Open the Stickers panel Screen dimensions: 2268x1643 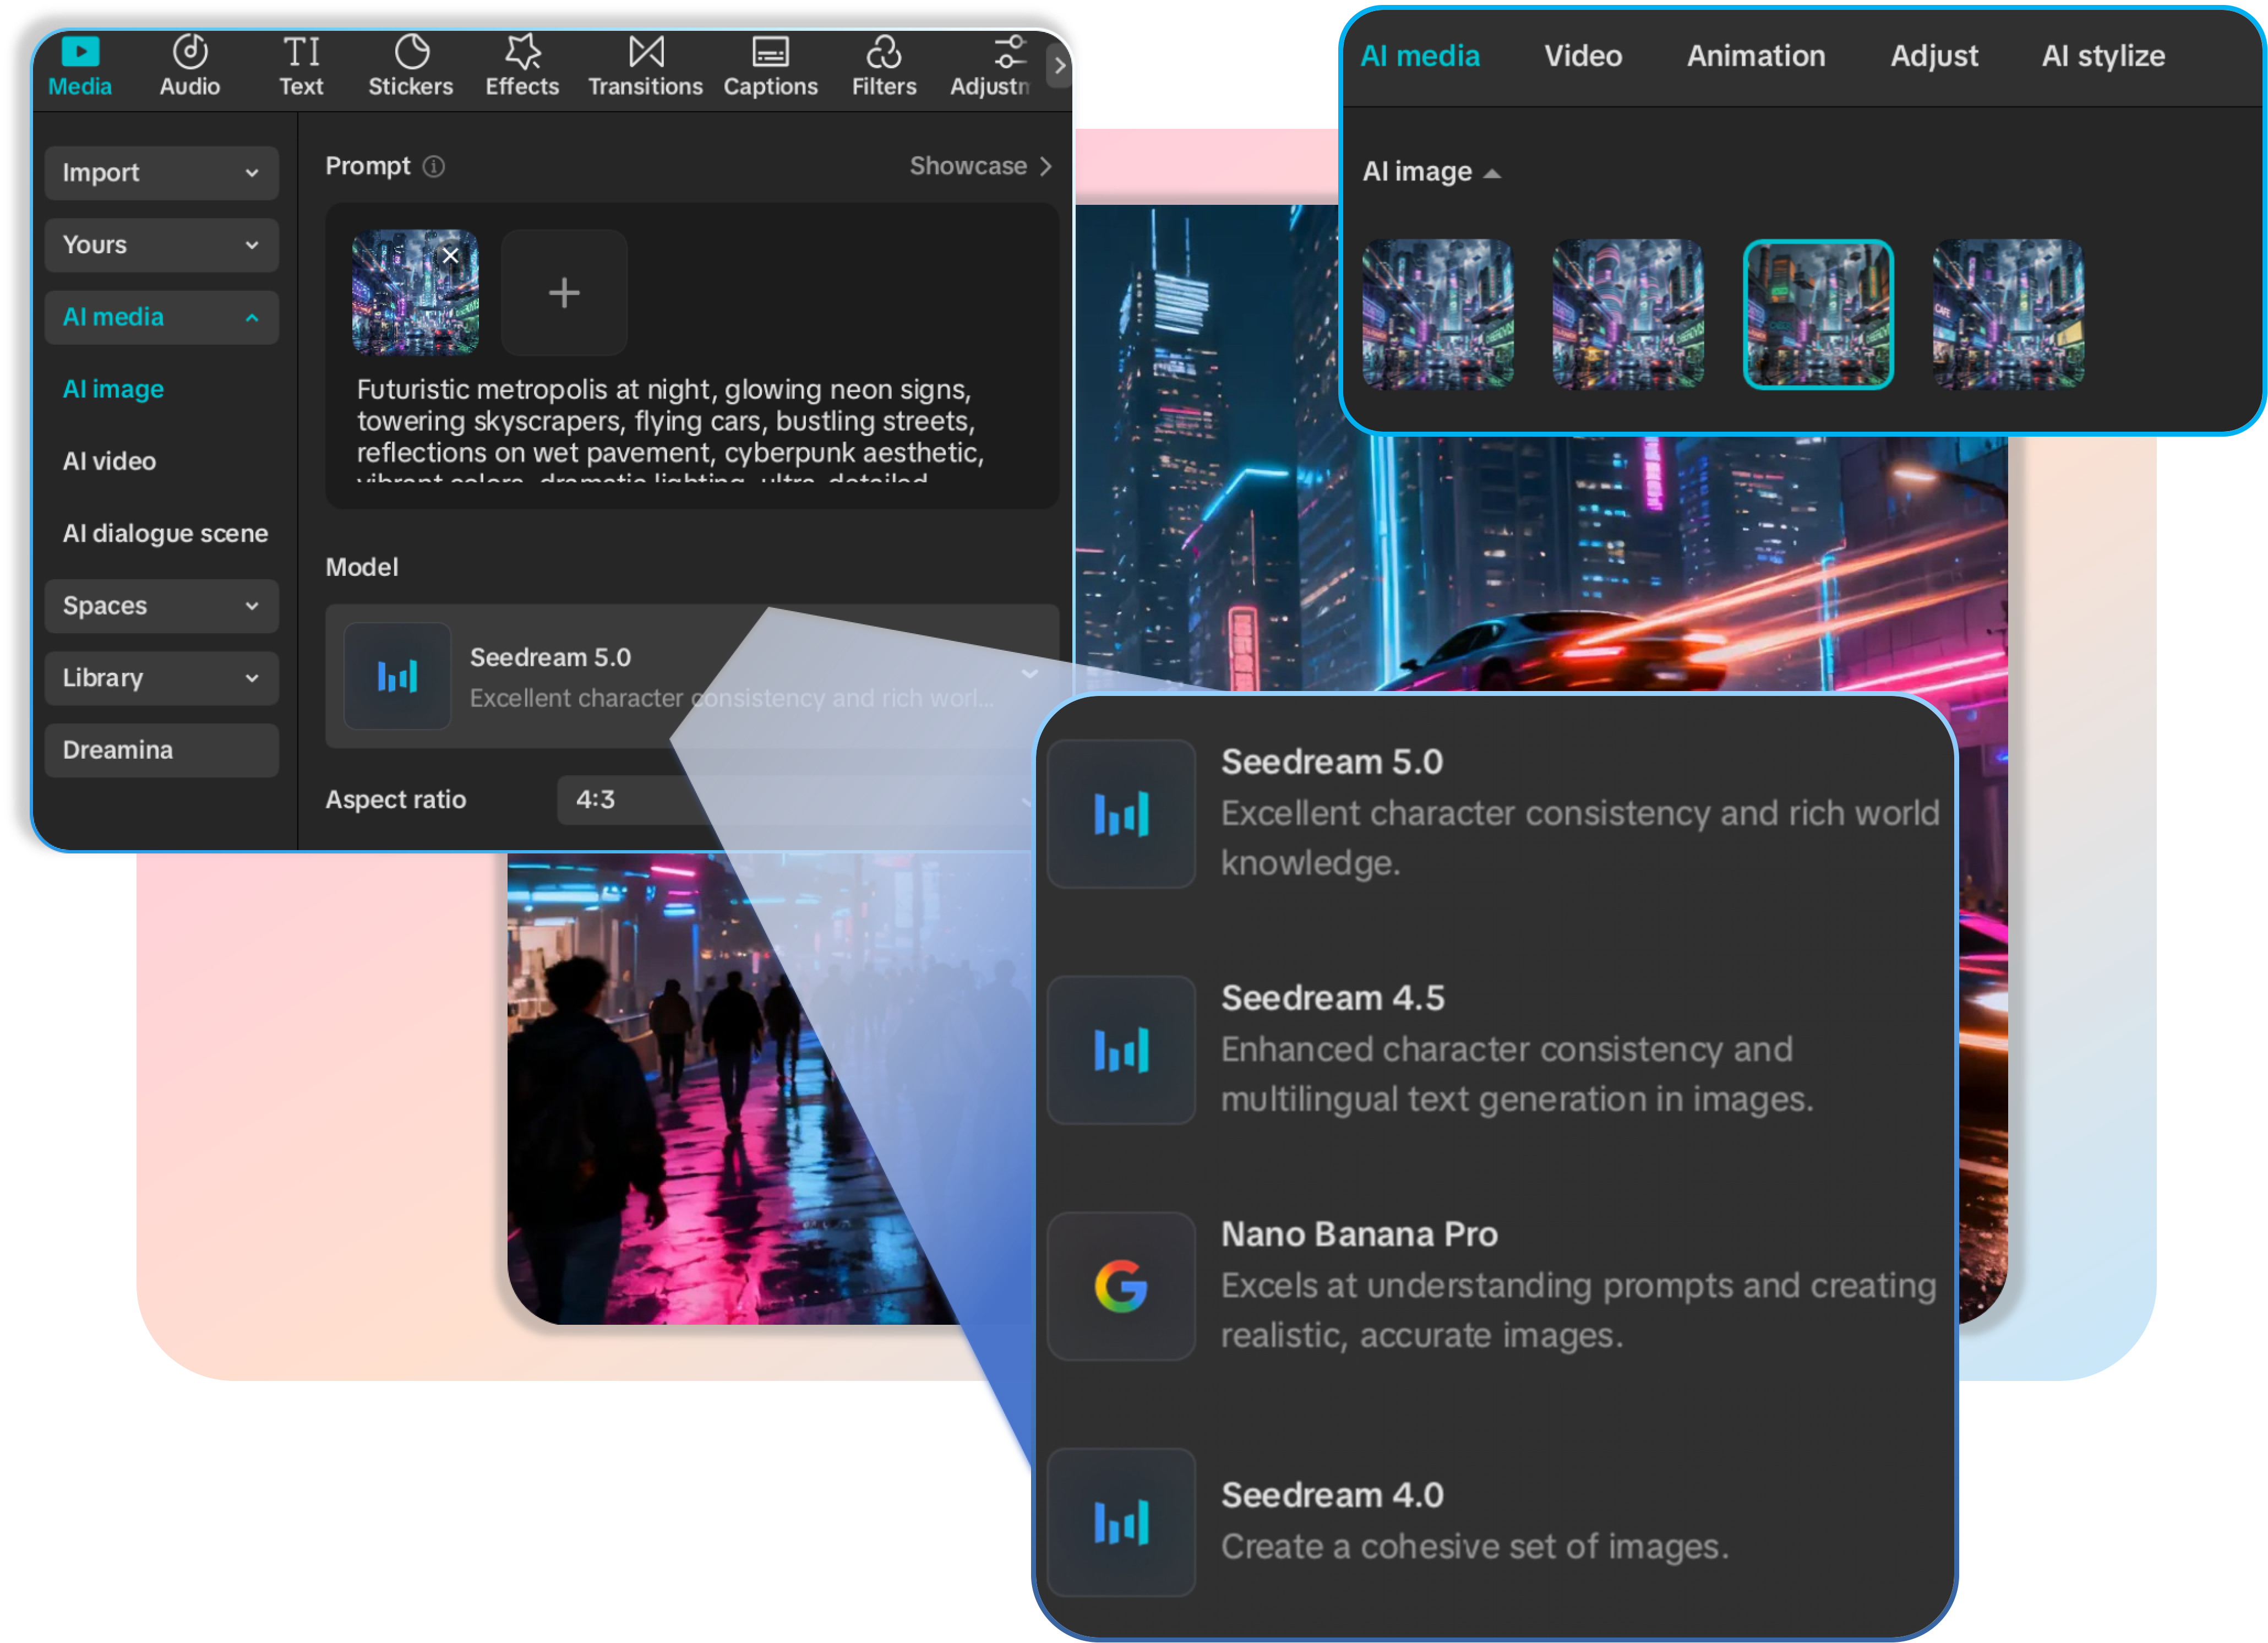pyautogui.click(x=410, y=64)
